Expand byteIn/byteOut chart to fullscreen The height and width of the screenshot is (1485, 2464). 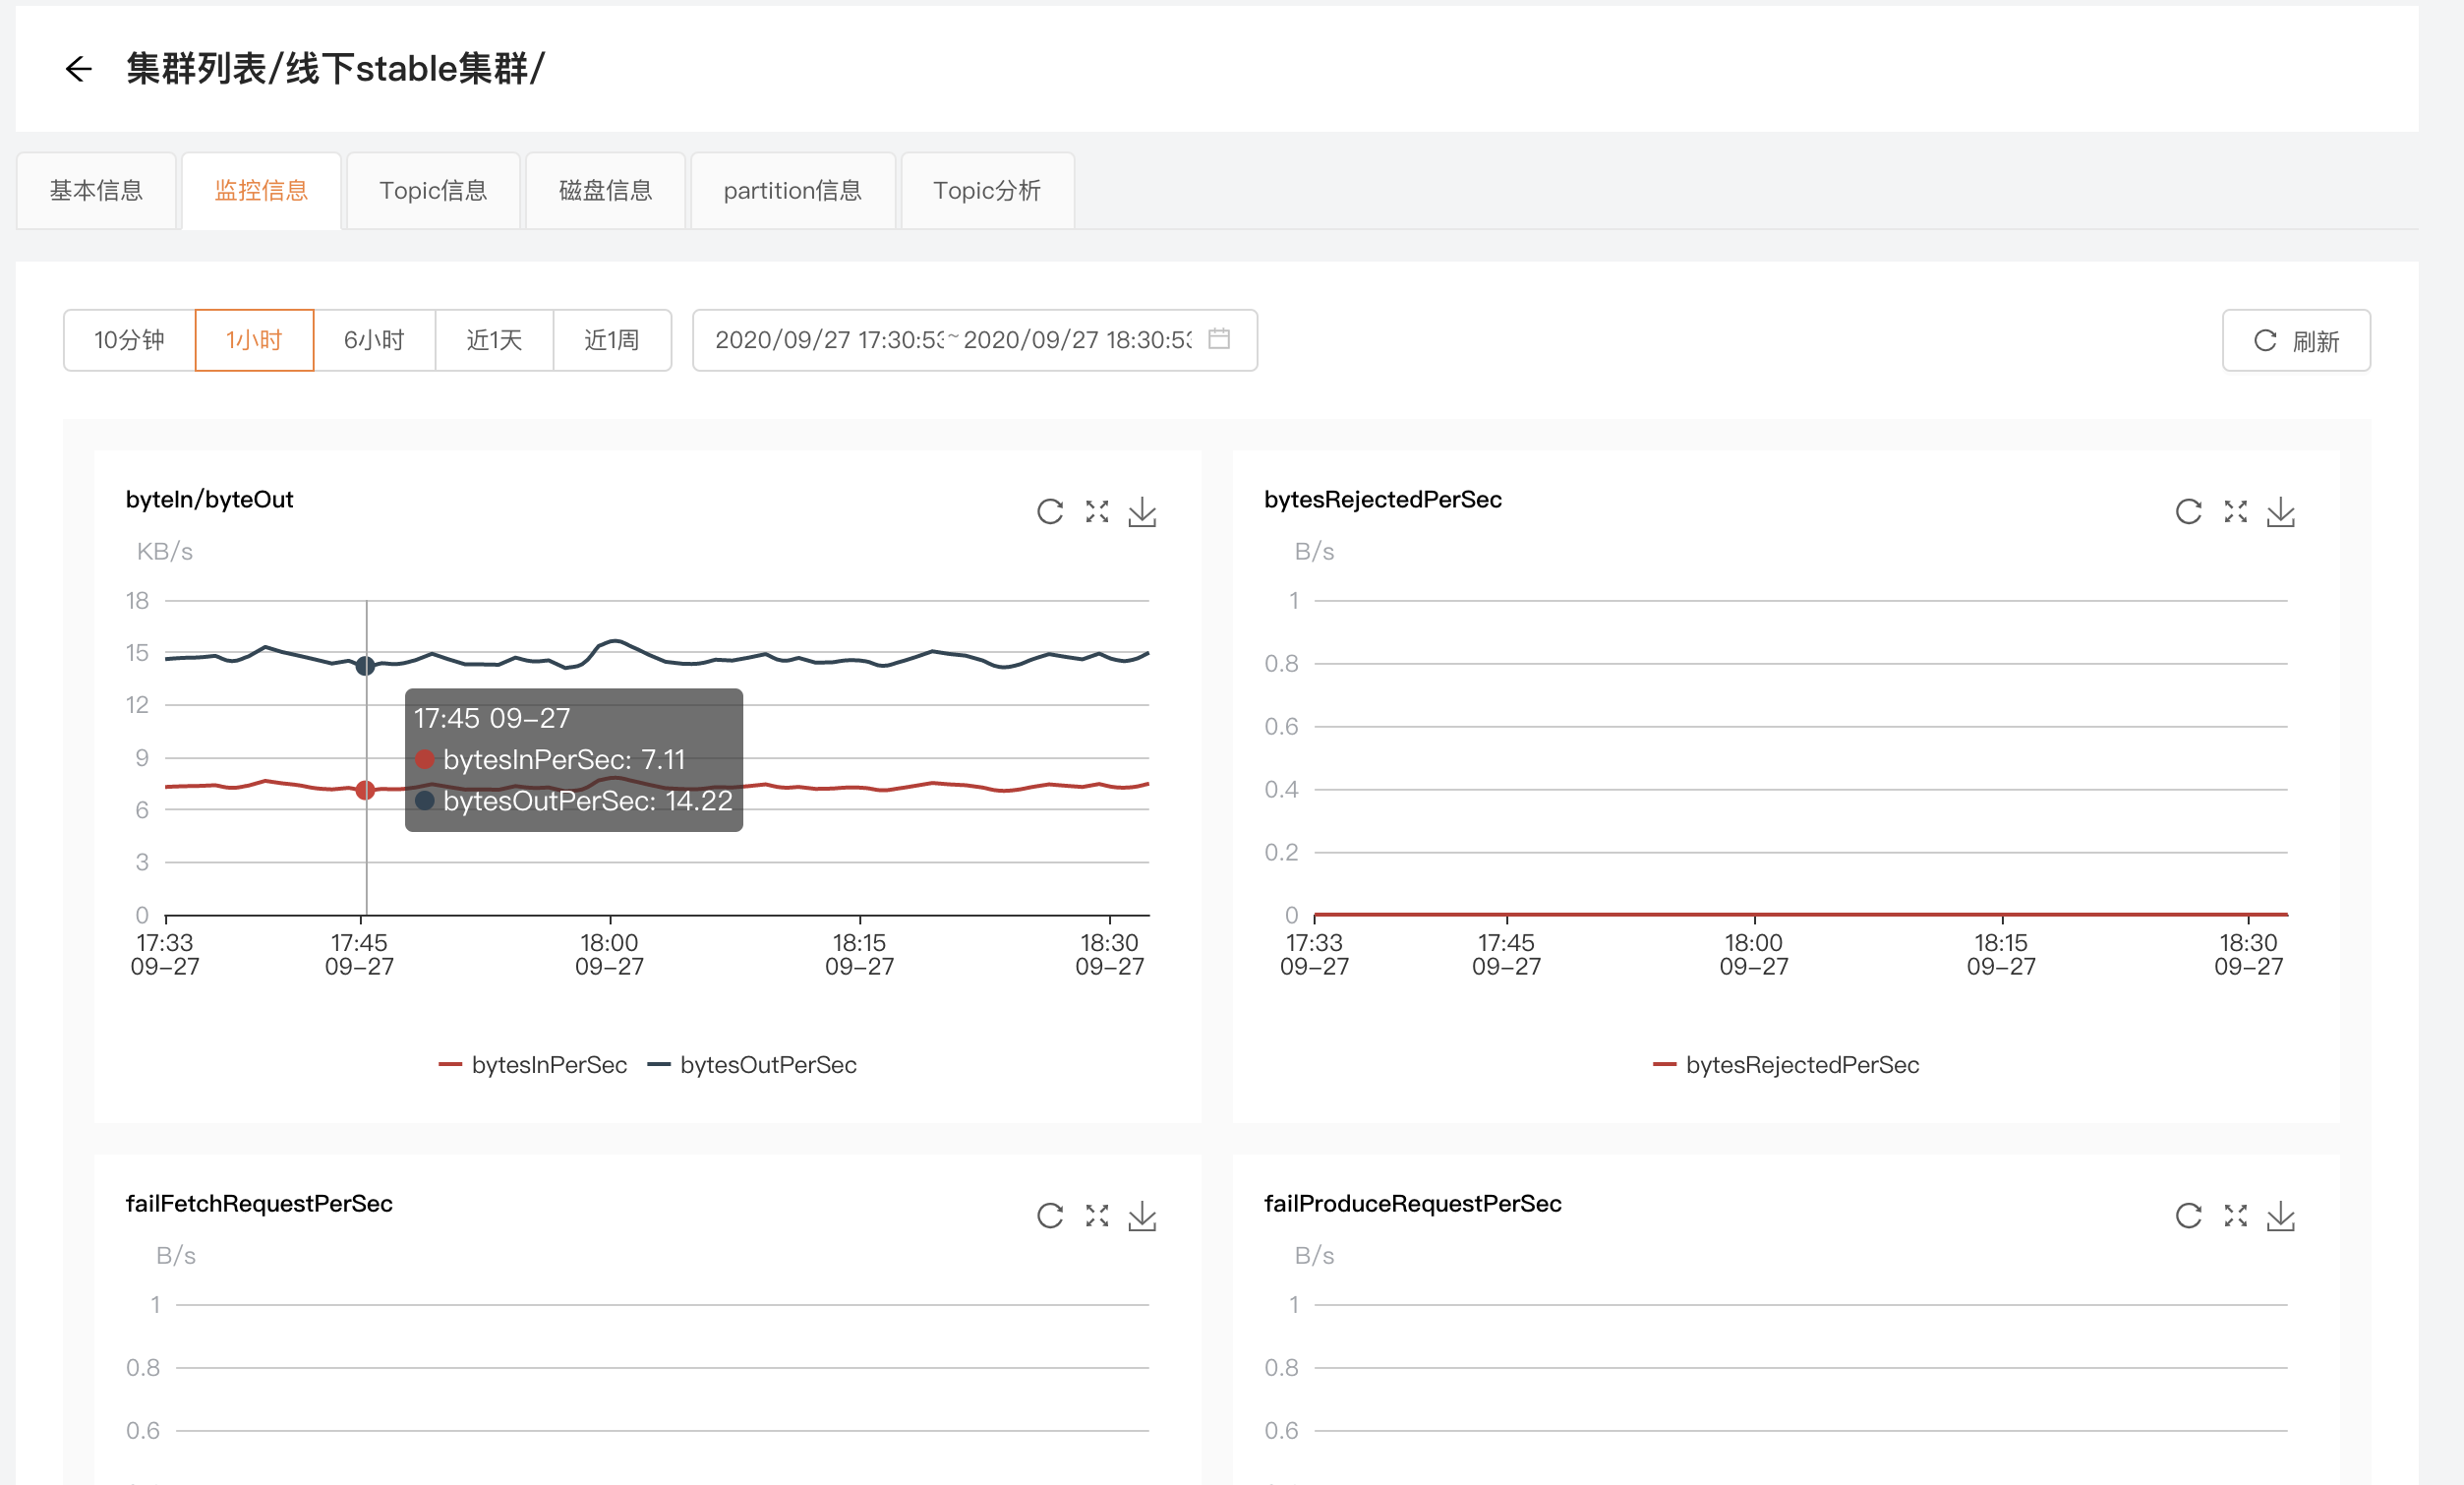pos(1097,512)
